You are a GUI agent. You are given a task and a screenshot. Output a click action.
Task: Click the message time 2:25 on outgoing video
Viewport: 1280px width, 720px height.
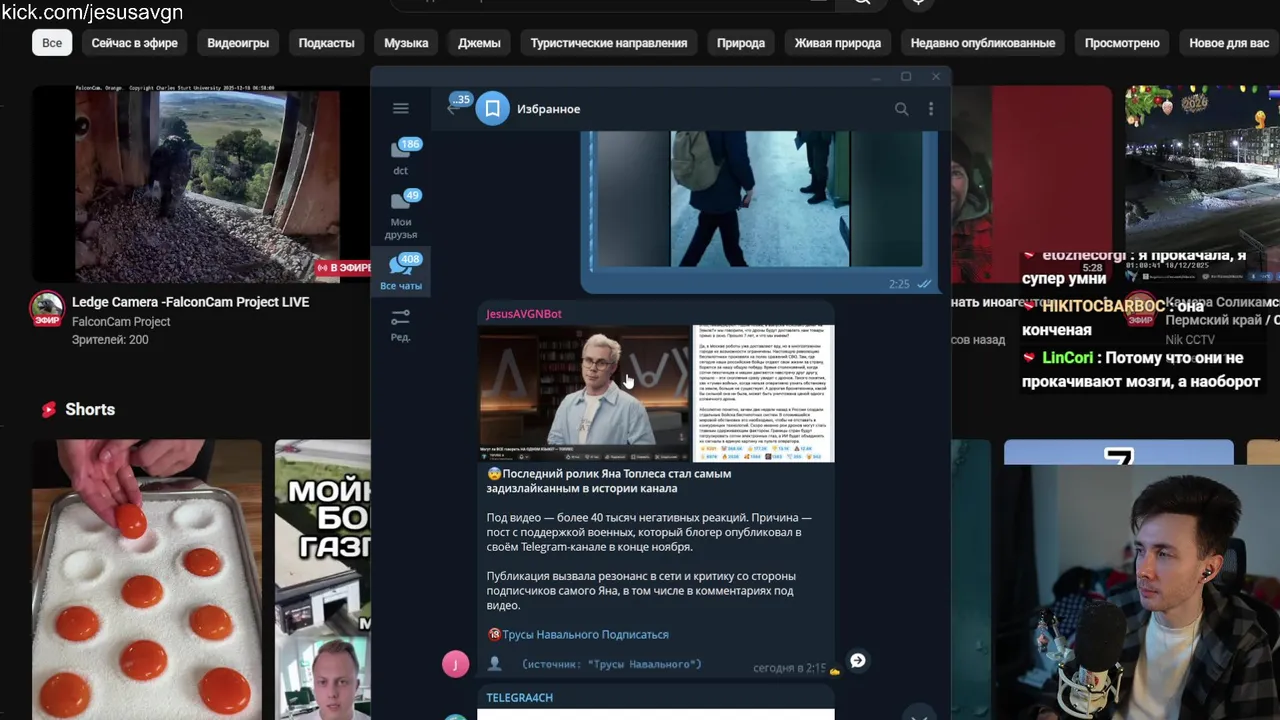click(x=899, y=284)
